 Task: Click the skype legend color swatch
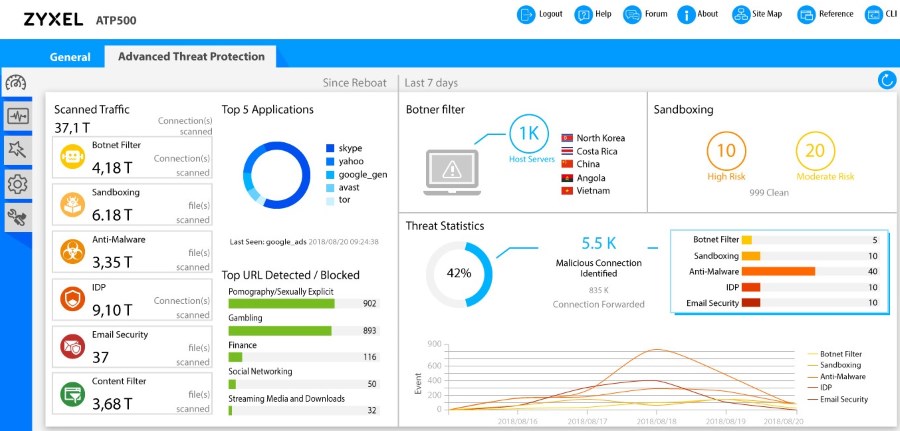tap(330, 148)
